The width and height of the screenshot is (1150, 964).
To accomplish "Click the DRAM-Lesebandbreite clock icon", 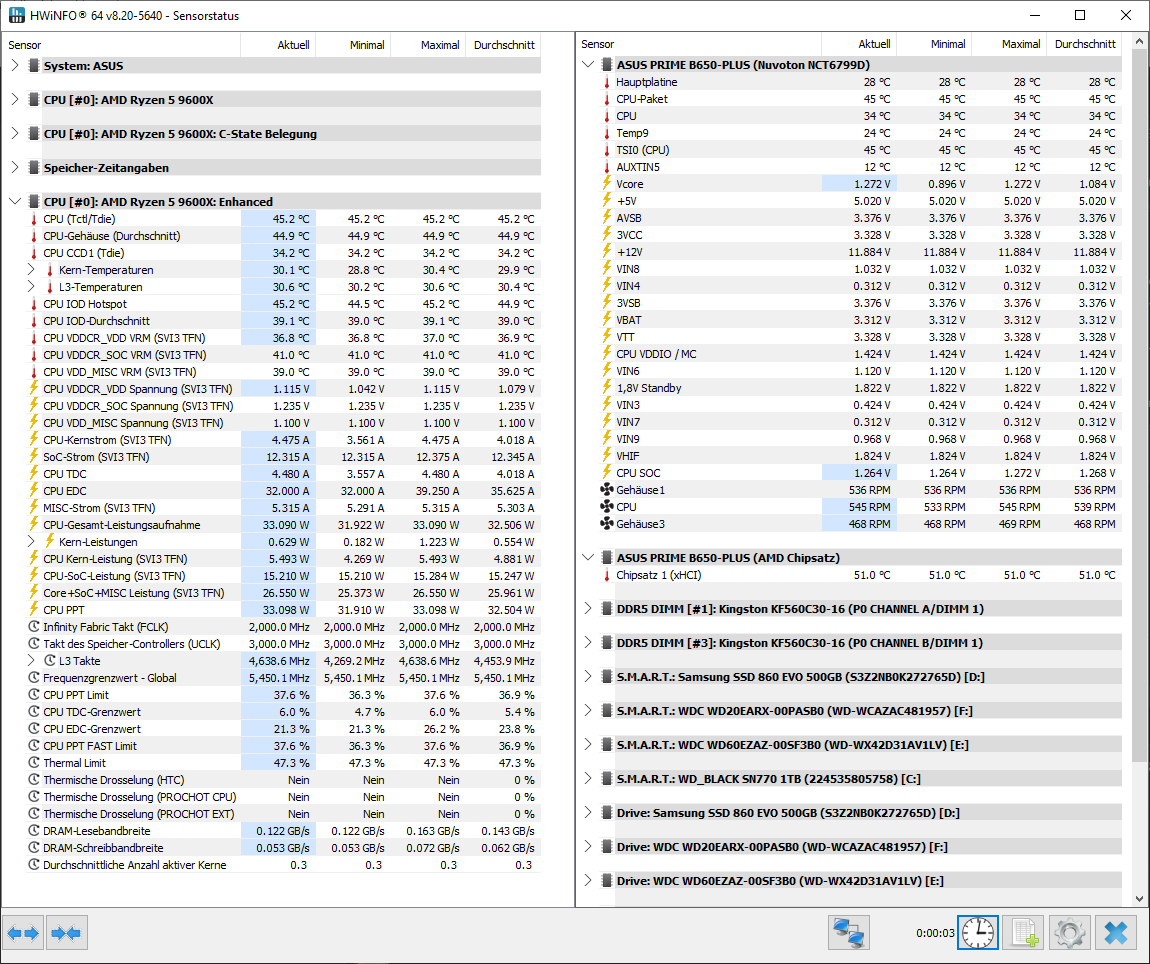I will pyautogui.click(x=34, y=831).
